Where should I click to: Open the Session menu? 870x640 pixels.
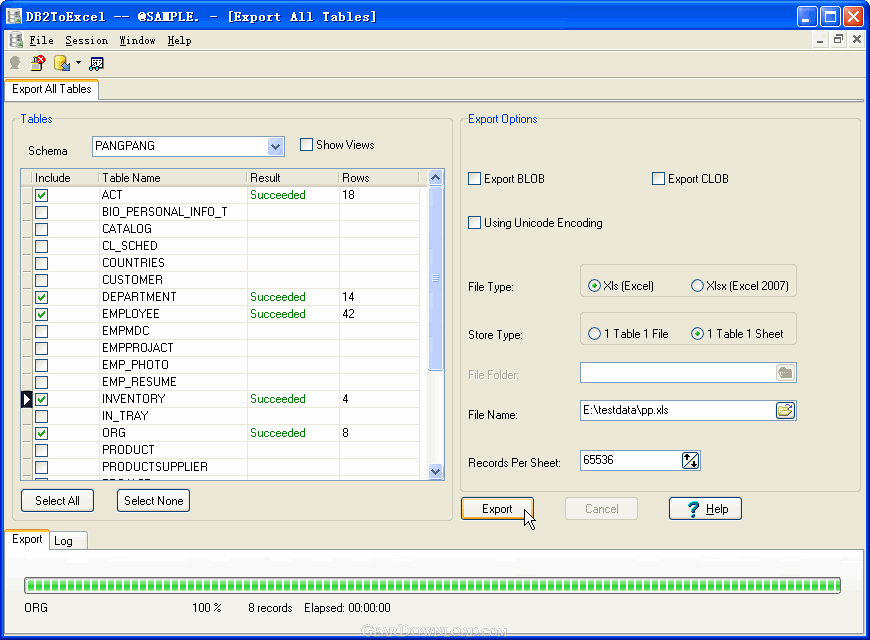(87, 41)
